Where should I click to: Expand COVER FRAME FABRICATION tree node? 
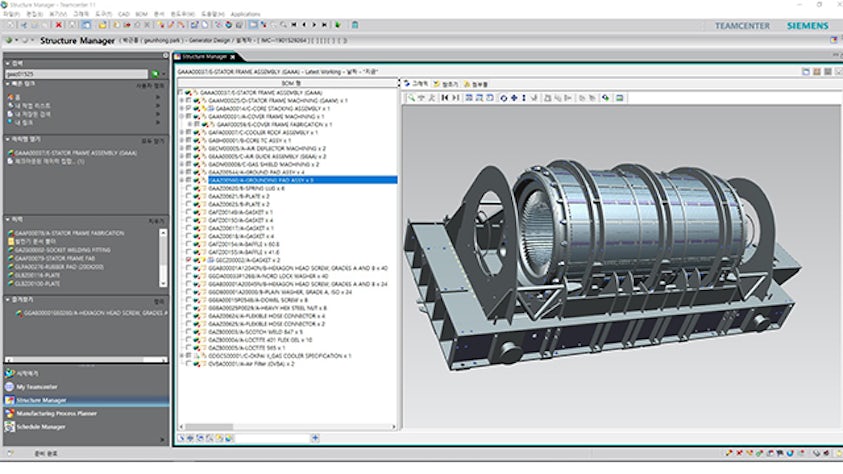coord(190,124)
